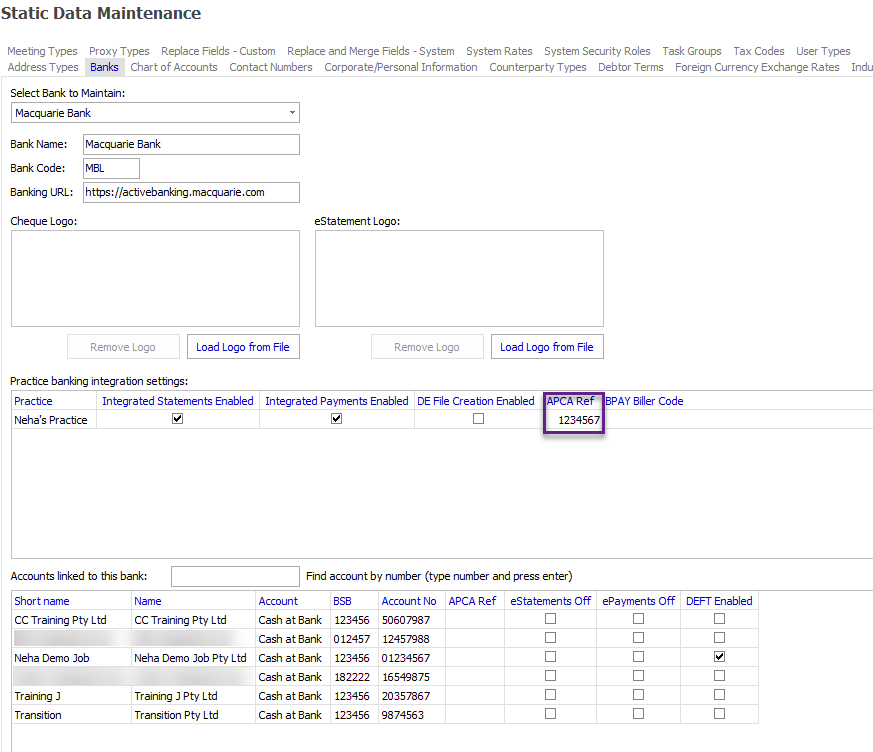Tick ePayments Off for Transition account

coord(638,714)
